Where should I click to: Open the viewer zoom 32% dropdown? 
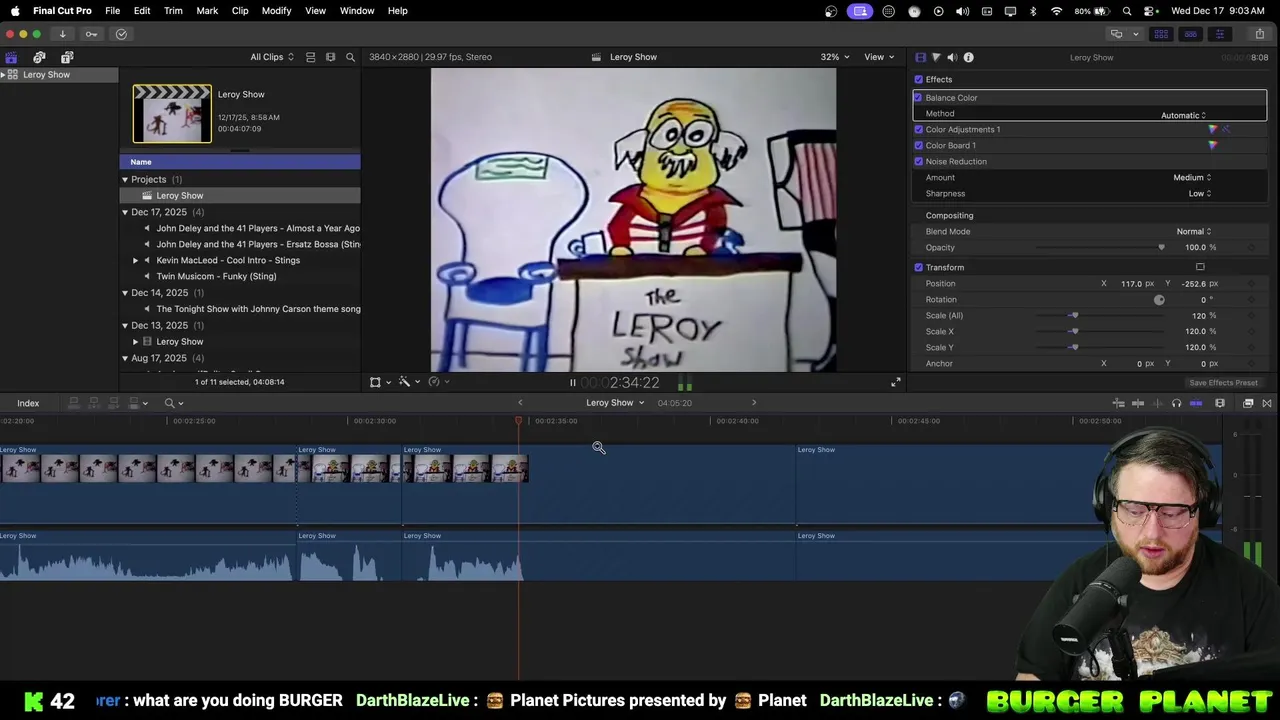(x=835, y=57)
